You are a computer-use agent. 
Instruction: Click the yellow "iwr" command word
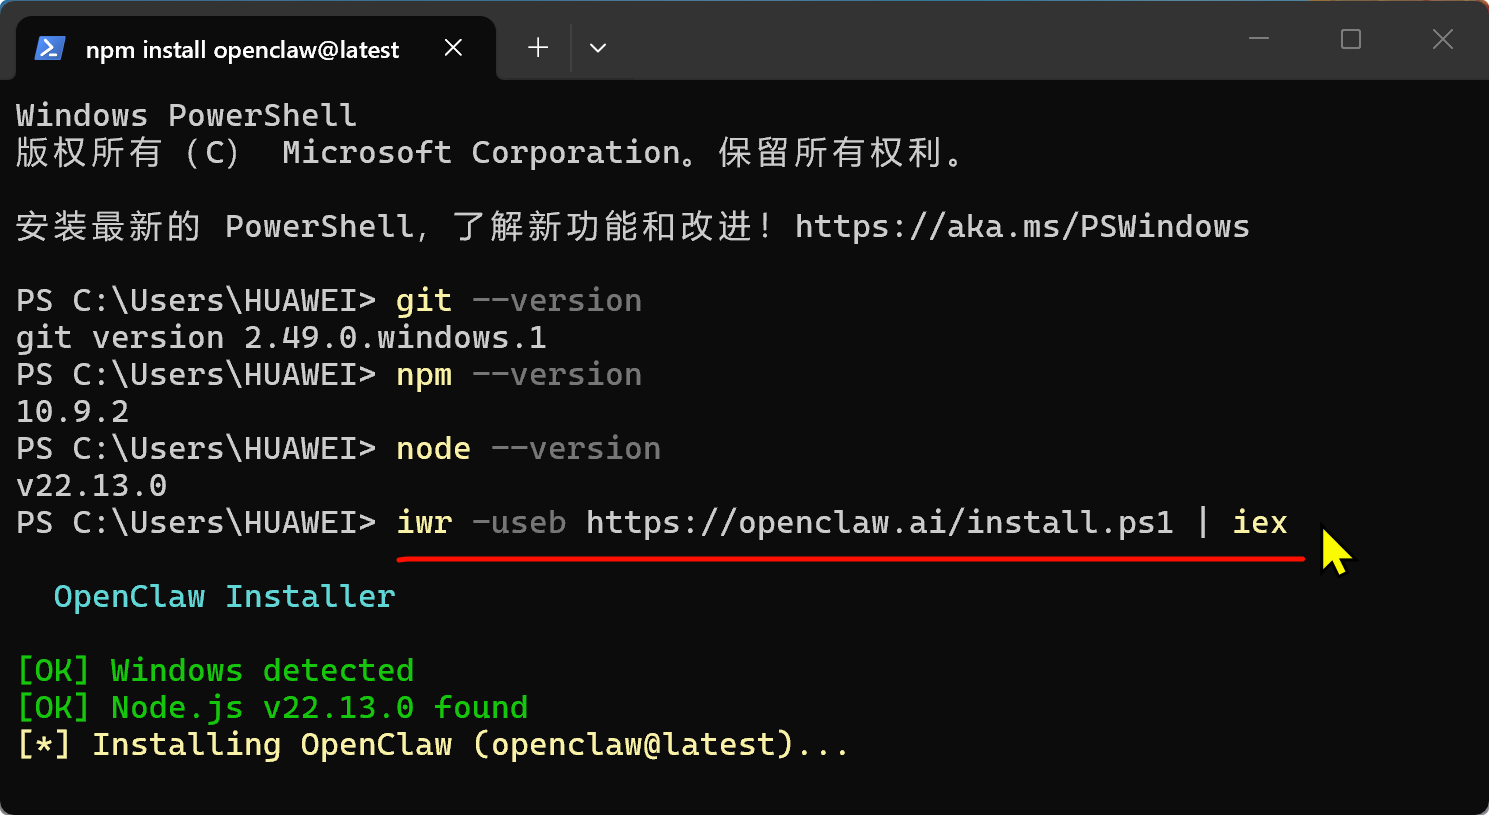click(424, 523)
